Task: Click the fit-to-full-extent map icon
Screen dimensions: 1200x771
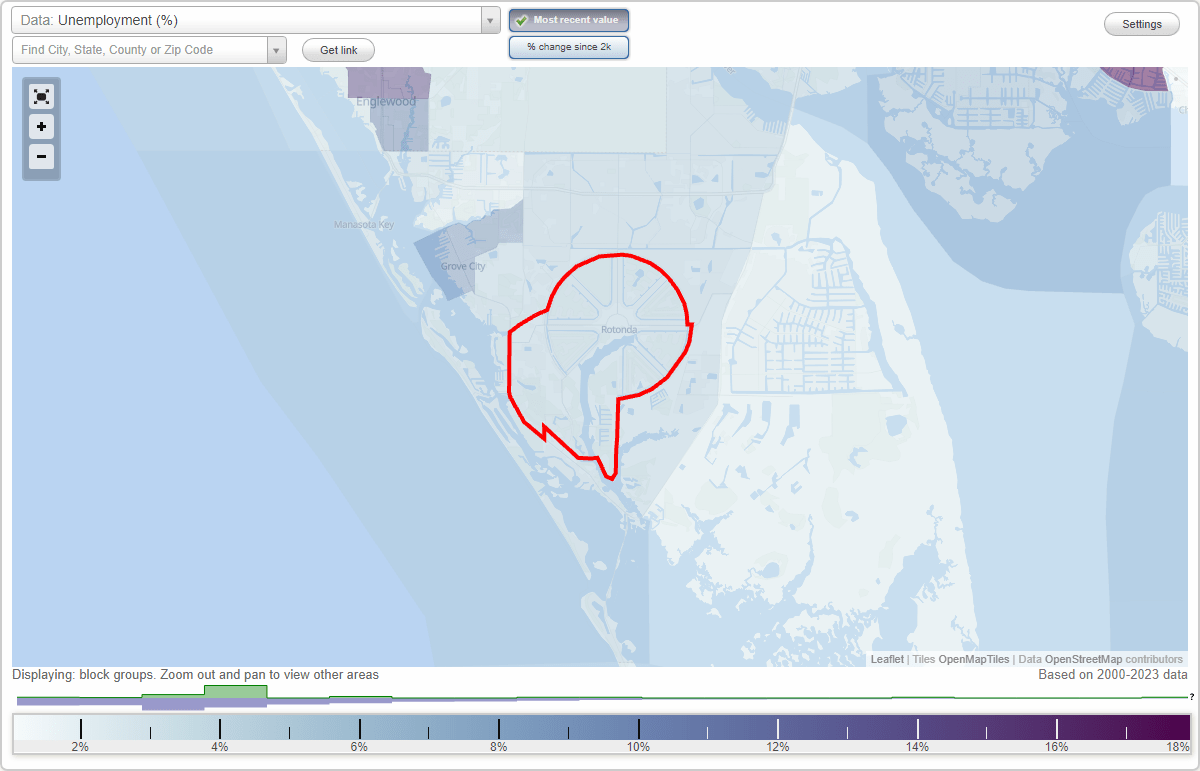Action: coord(41,96)
